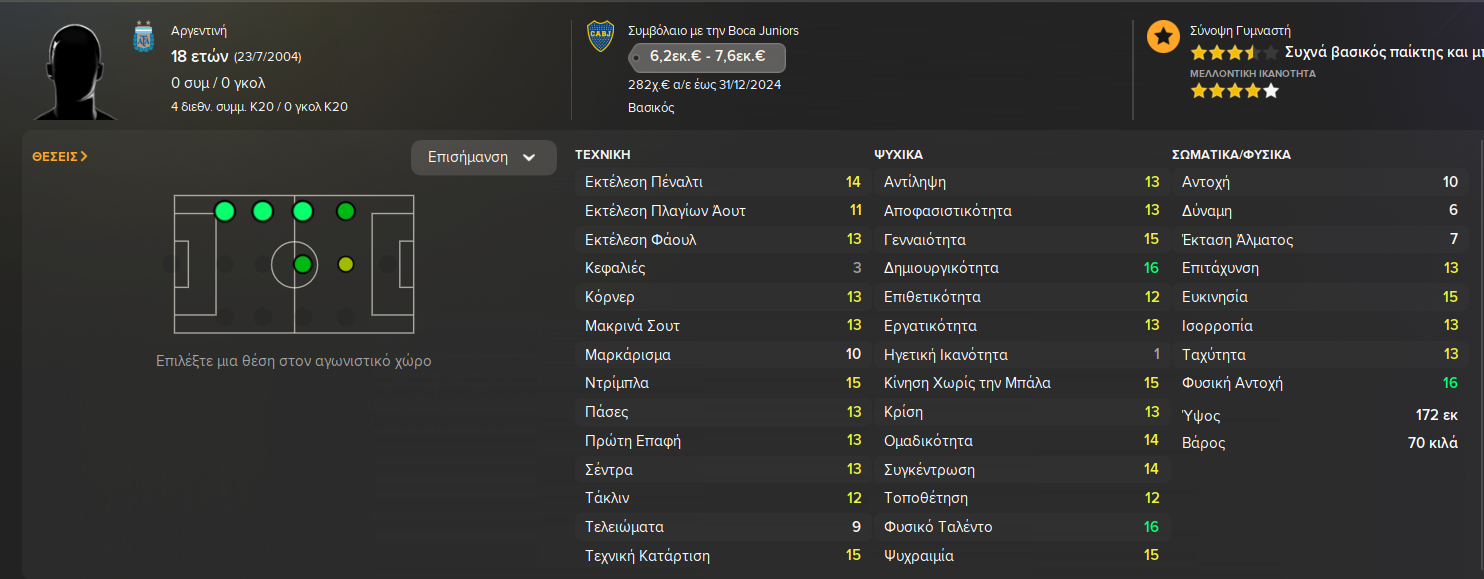Select the central midfielder position dot
The height and width of the screenshot is (579, 1484).
[x=302, y=265]
